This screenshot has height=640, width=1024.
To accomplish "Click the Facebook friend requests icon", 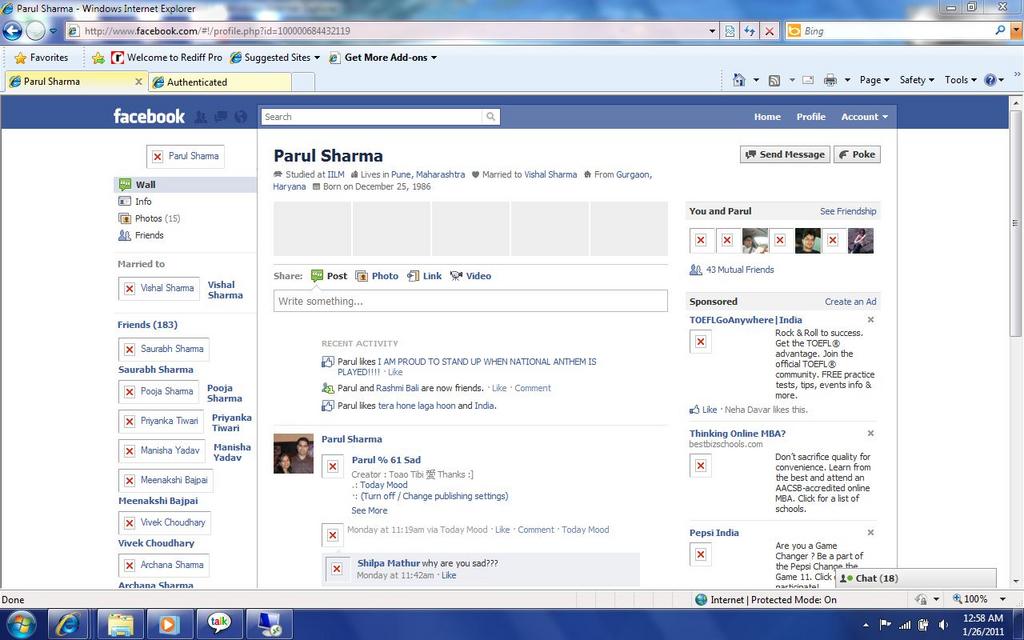I will (x=201, y=117).
